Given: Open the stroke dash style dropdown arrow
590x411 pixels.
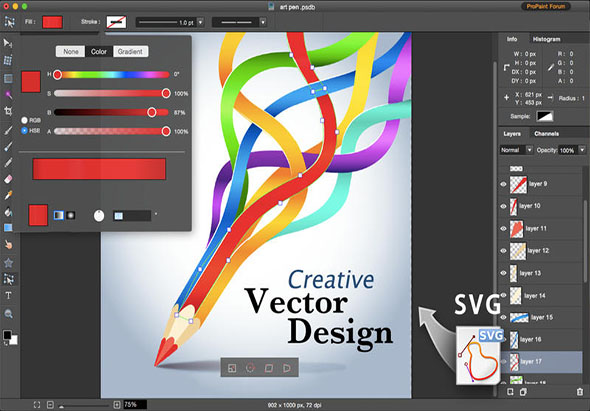Looking at the screenshot, I should 263,22.
